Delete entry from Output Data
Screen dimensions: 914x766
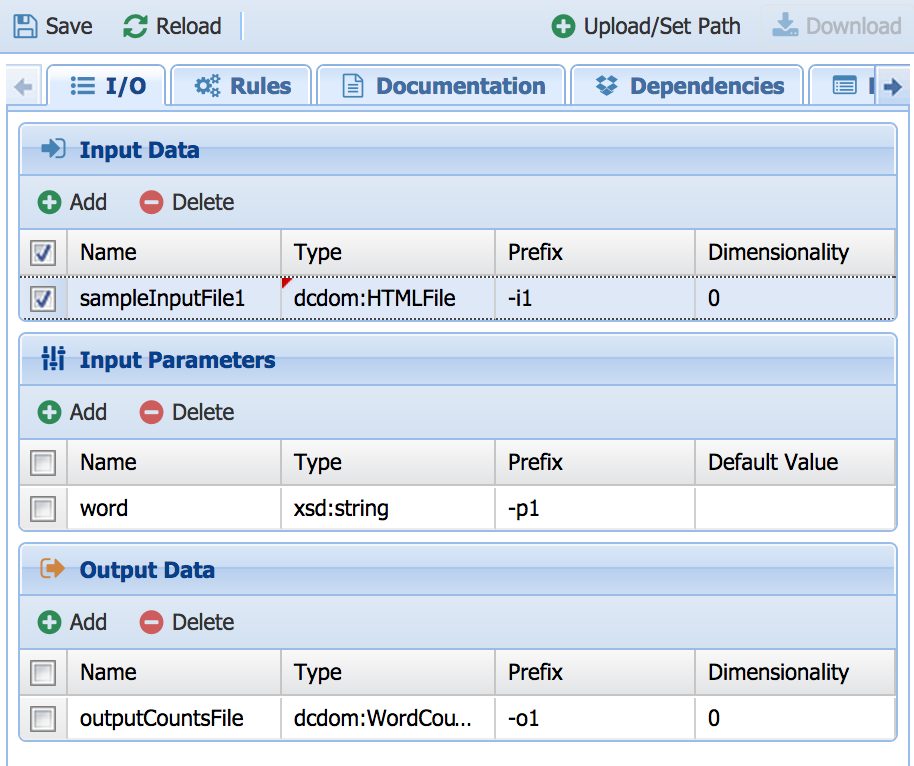pos(187,622)
